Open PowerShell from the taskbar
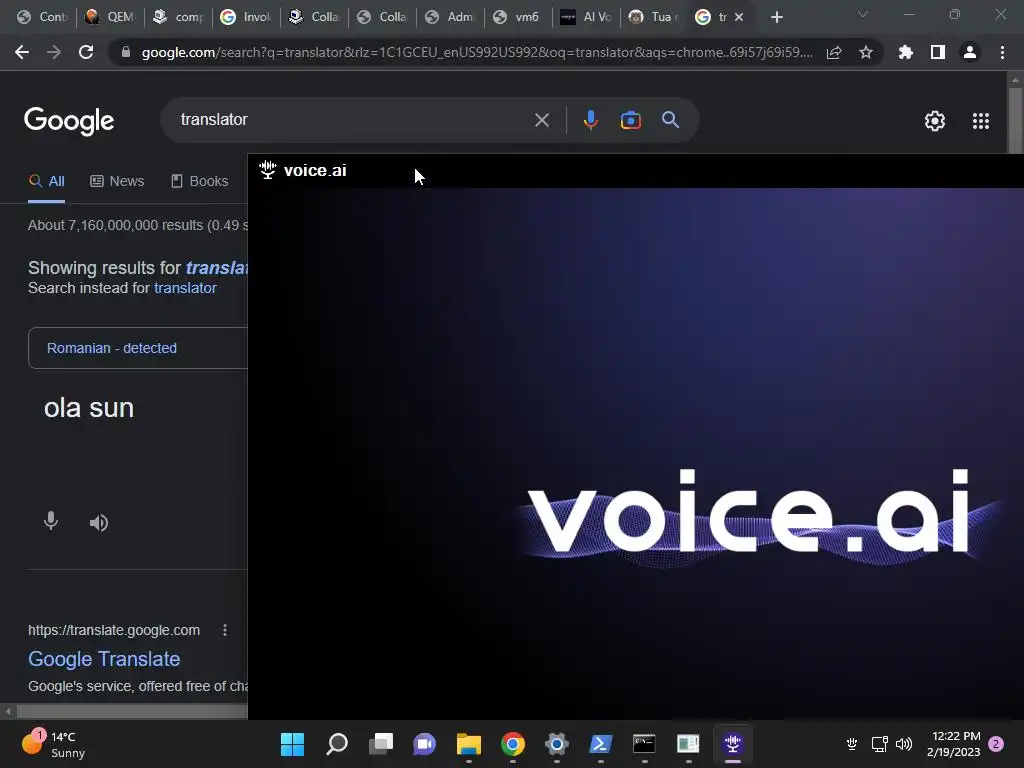 pyautogui.click(x=600, y=744)
